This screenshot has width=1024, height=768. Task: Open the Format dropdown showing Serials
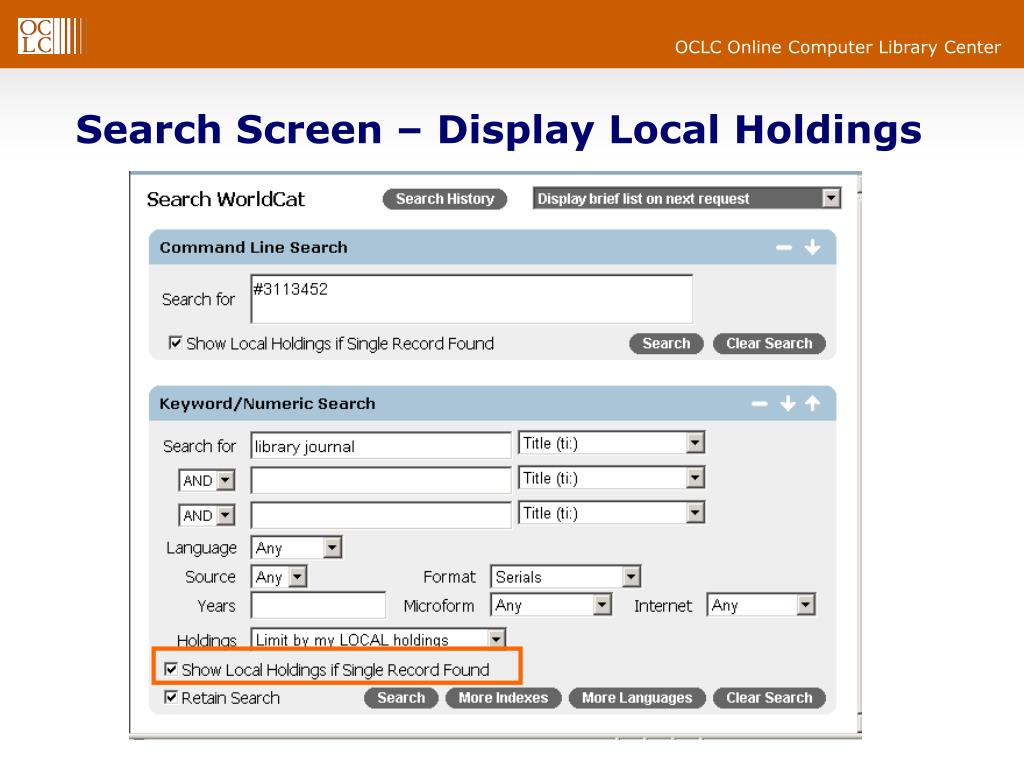click(566, 577)
